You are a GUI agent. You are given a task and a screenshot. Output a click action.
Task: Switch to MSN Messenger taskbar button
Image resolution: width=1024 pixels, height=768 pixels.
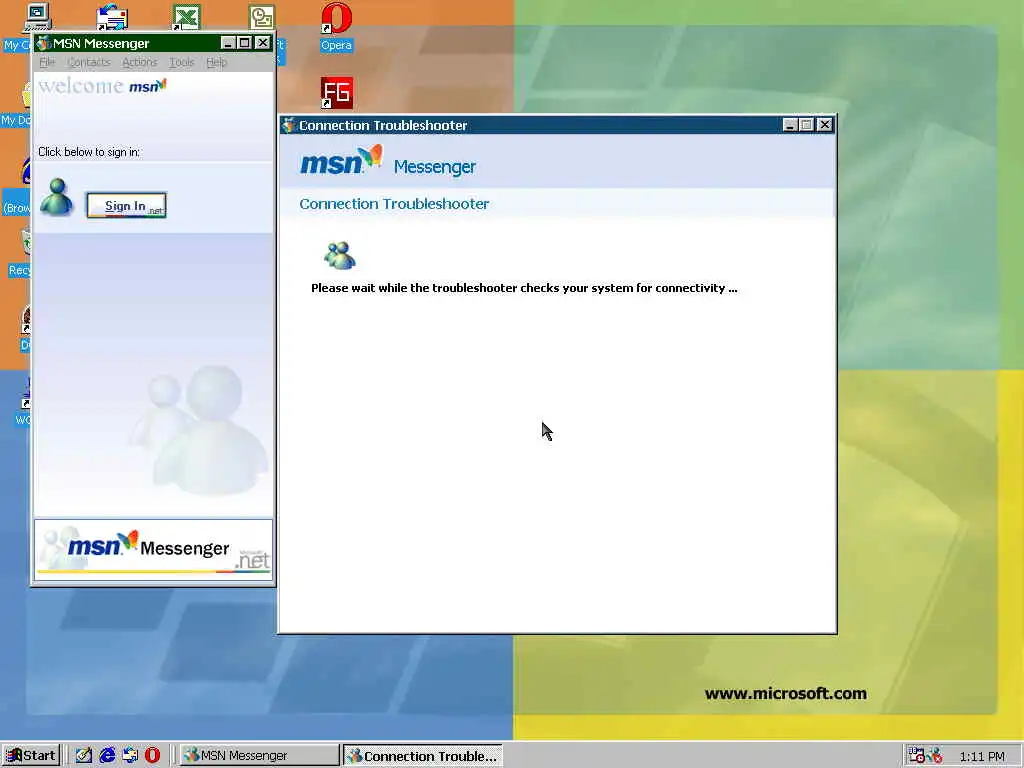[259, 756]
